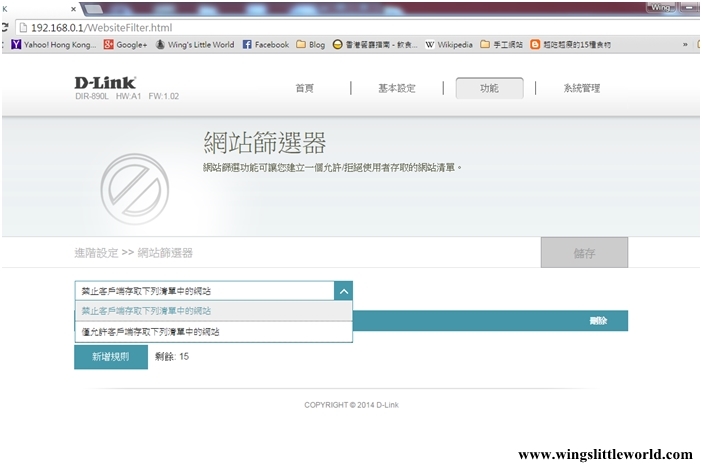The width and height of the screenshot is (702, 469).
Task: Open the 系統管理 menu
Action: point(581,88)
